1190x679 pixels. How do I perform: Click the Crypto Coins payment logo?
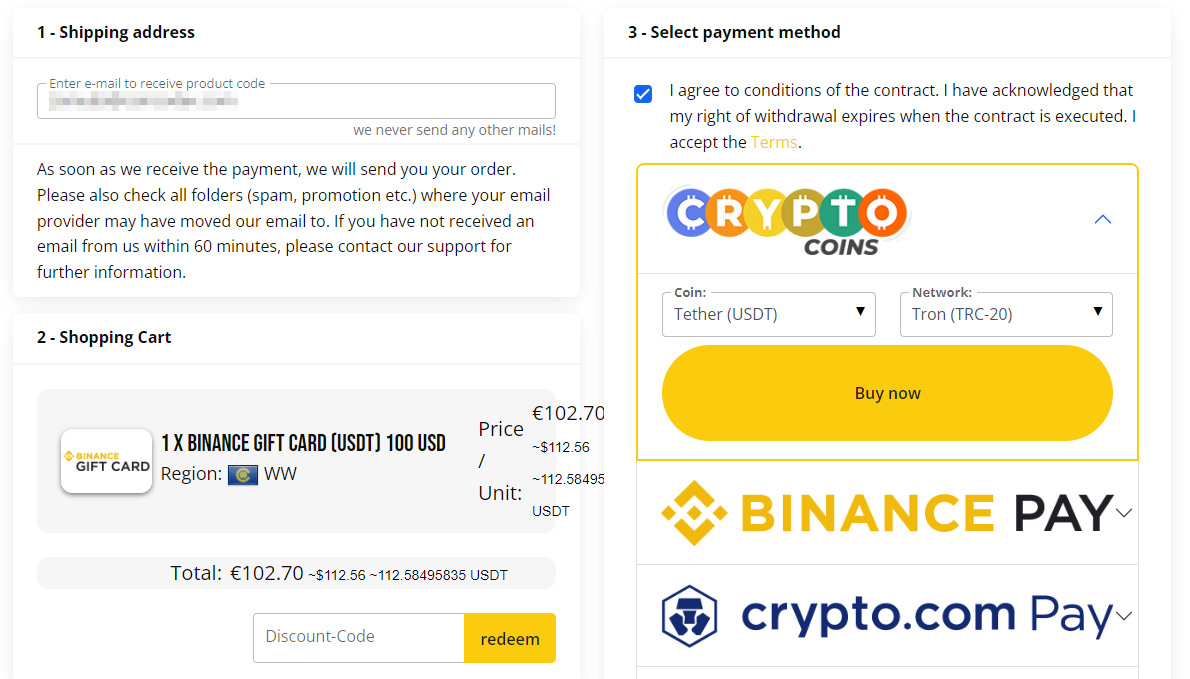pos(786,211)
